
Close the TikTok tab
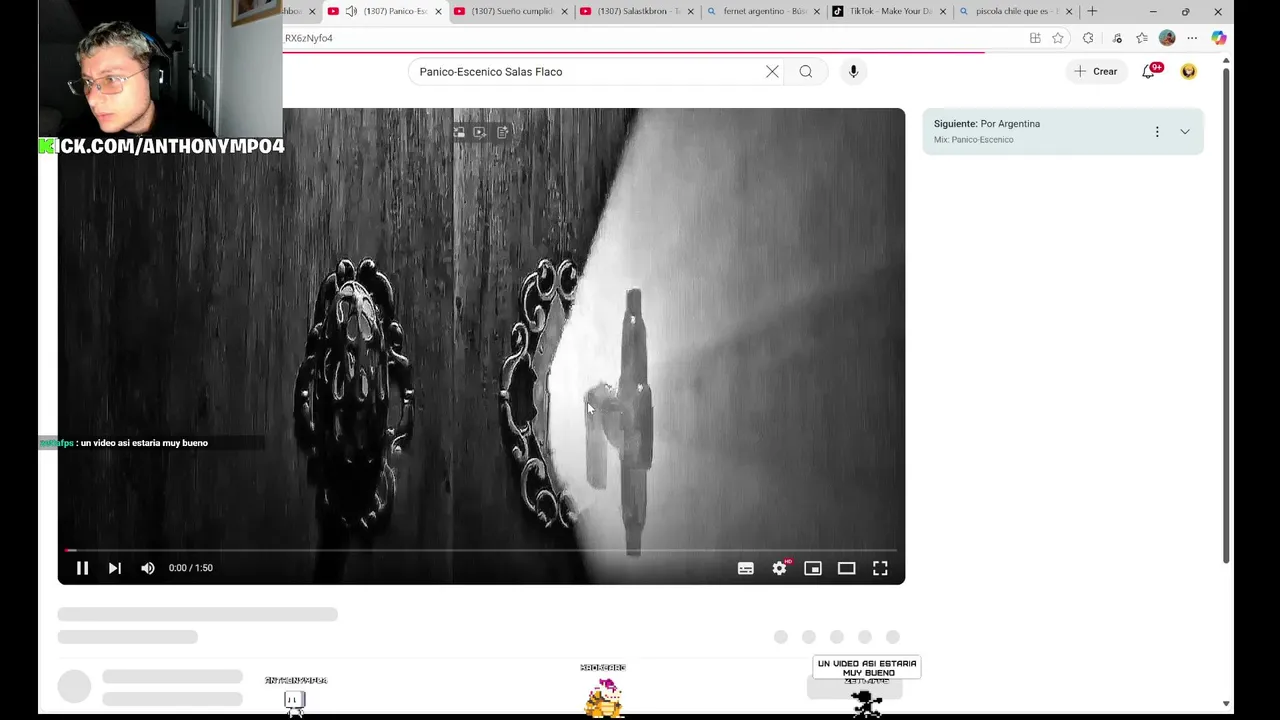point(942,11)
